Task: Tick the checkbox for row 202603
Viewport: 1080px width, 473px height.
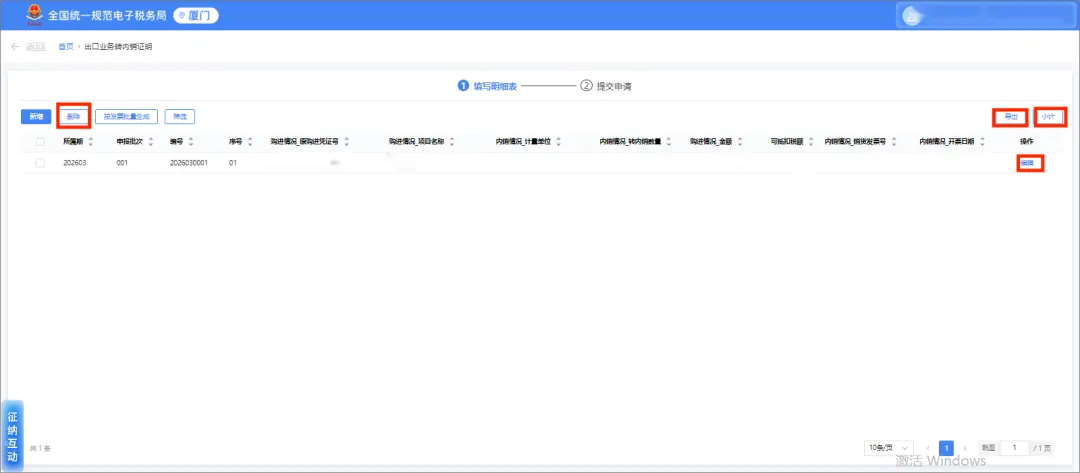Action: pyautogui.click(x=40, y=163)
